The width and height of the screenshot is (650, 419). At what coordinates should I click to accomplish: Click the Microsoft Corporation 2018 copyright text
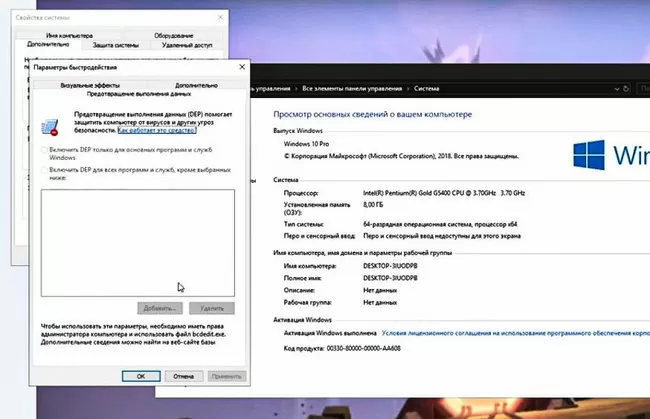tap(401, 156)
